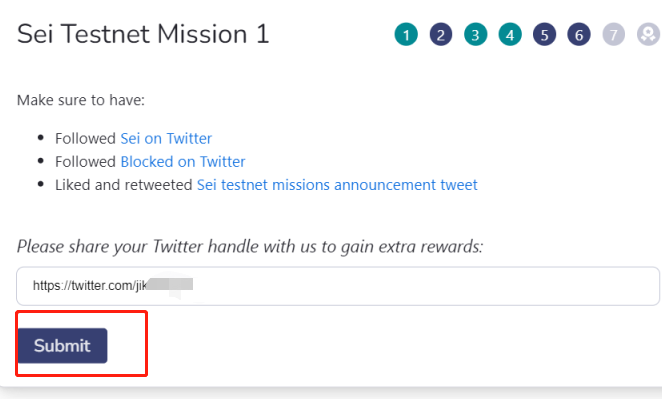Open the Sei on Twitter link
The width and height of the screenshot is (662, 399).
coord(166,138)
